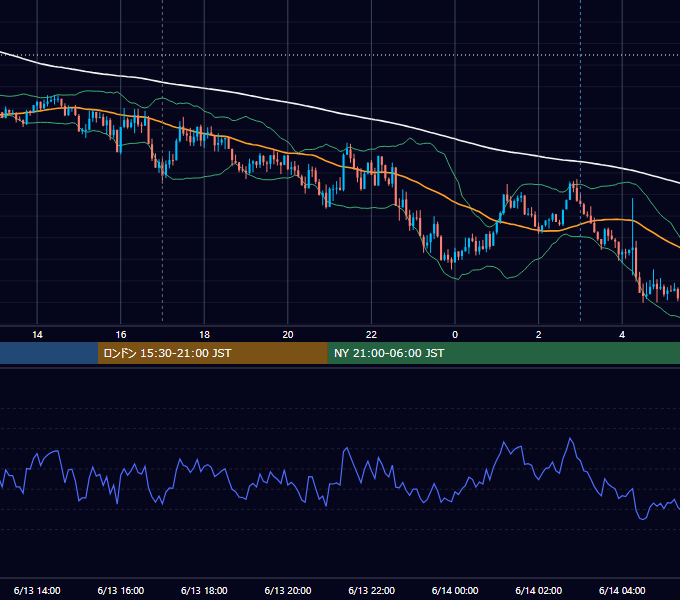Click the 6/14 02:00 date label
The width and height of the screenshot is (680, 600).
point(539,590)
